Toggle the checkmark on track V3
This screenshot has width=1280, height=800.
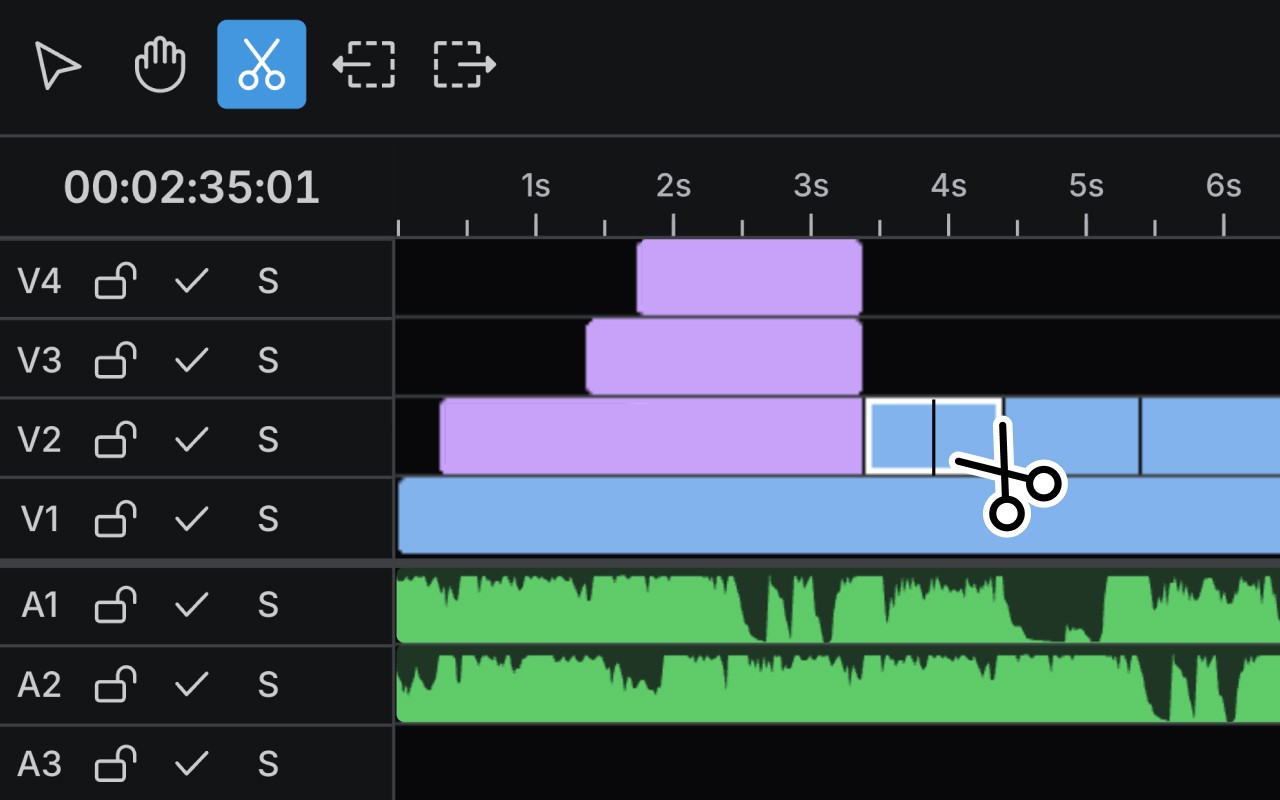(x=190, y=360)
